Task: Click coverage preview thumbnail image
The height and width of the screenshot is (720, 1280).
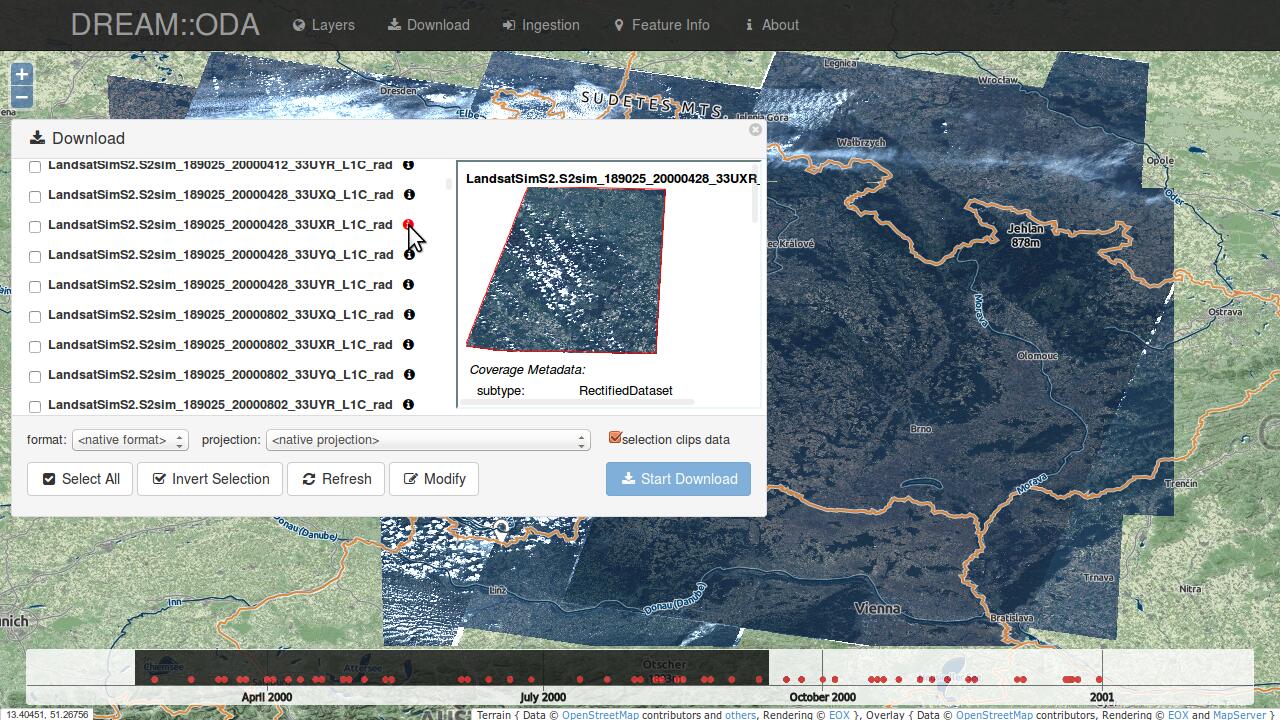Action: tap(567, 270)
